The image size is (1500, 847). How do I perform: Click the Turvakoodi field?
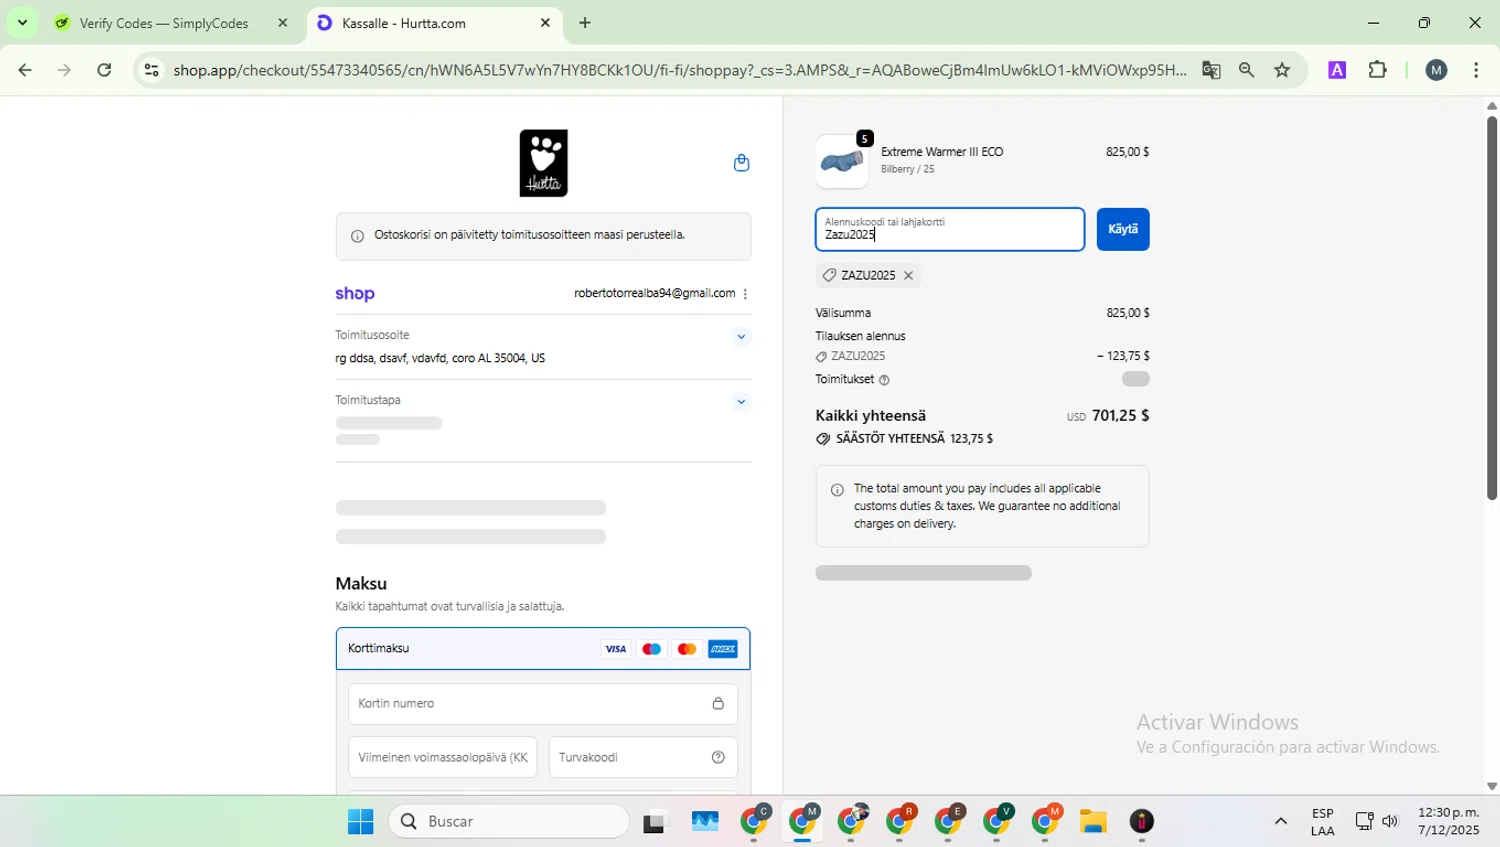coord(643,757)
